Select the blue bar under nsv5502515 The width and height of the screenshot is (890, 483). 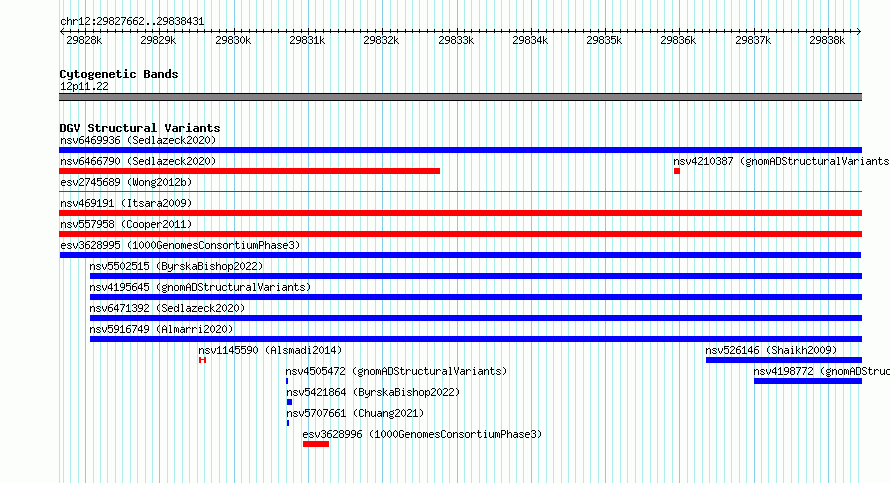pyautogui.click(x=476, y=276)
